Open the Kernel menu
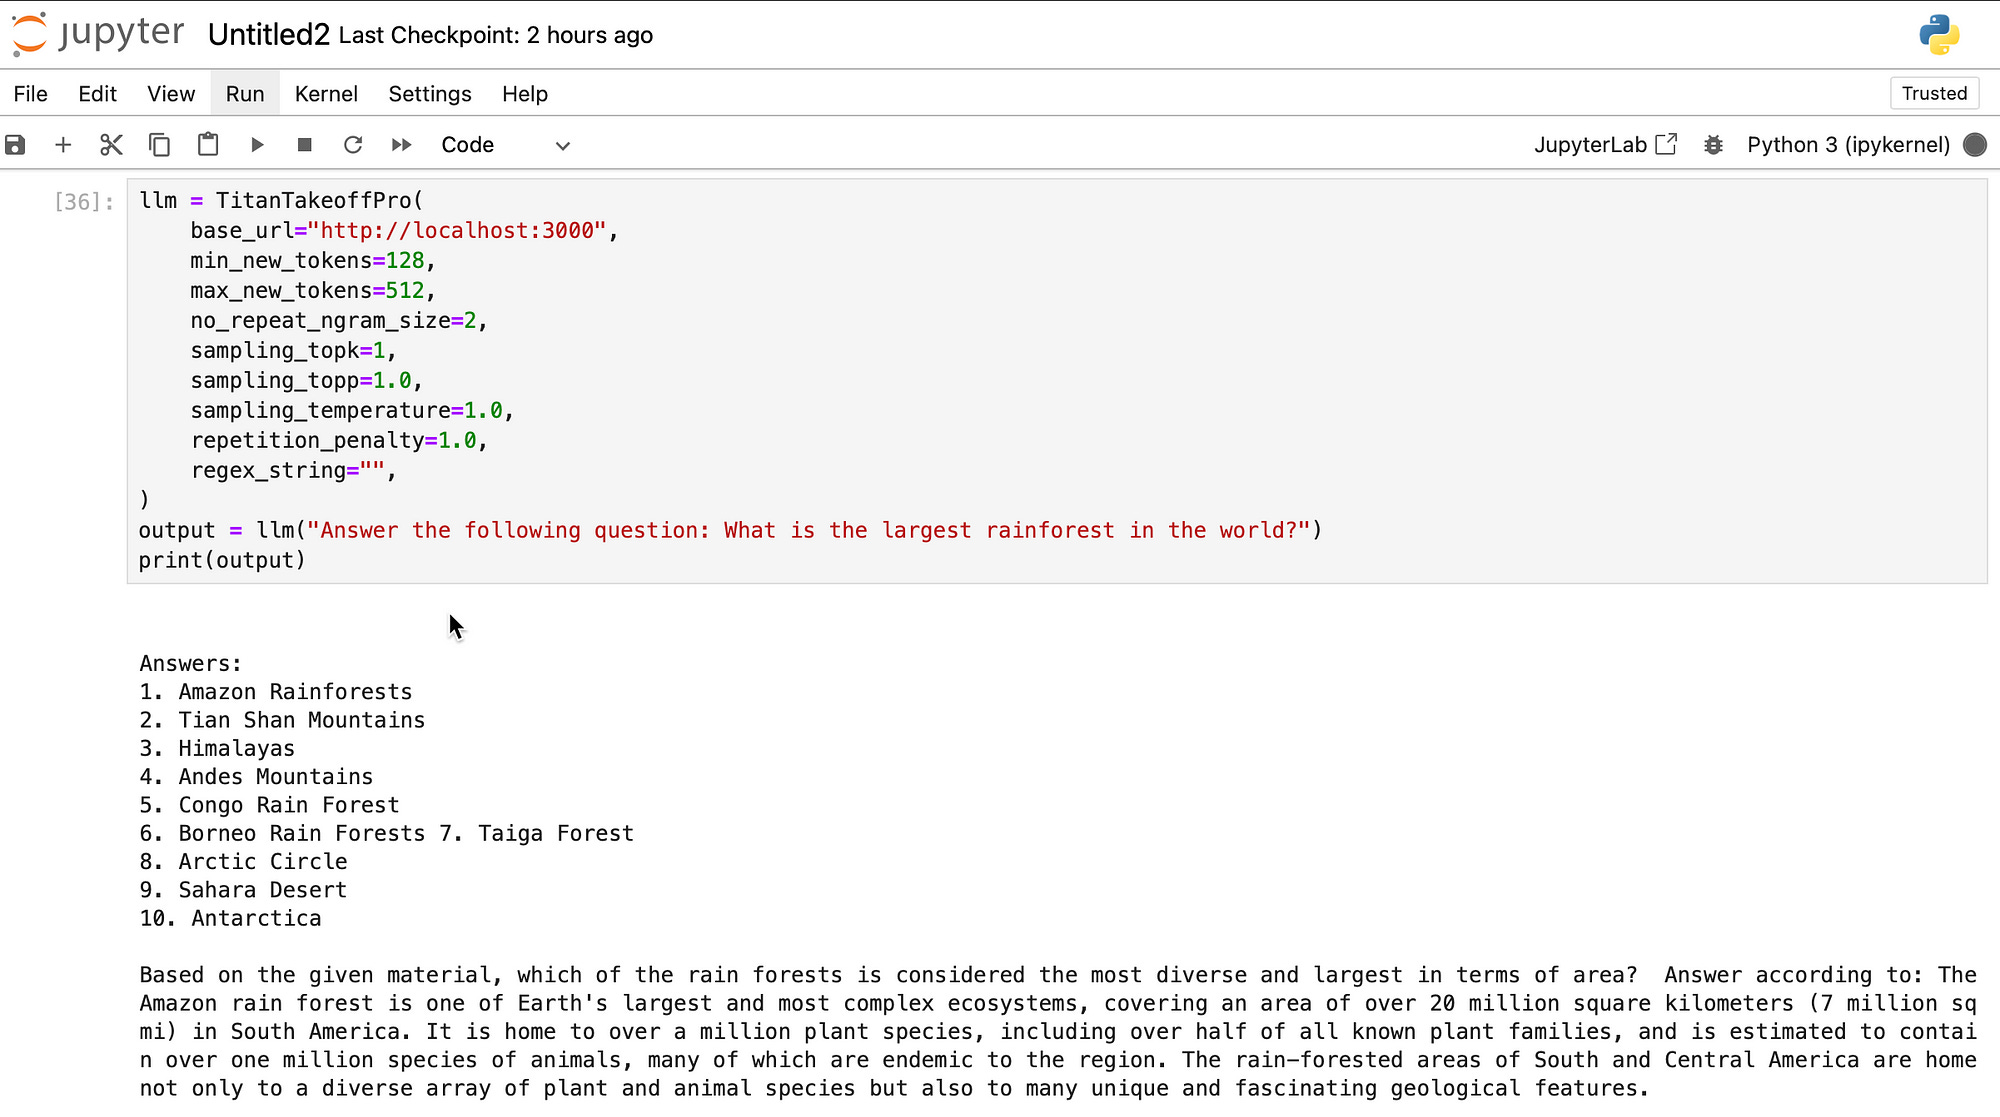2000x1117 pixels. tap(326, 94)
